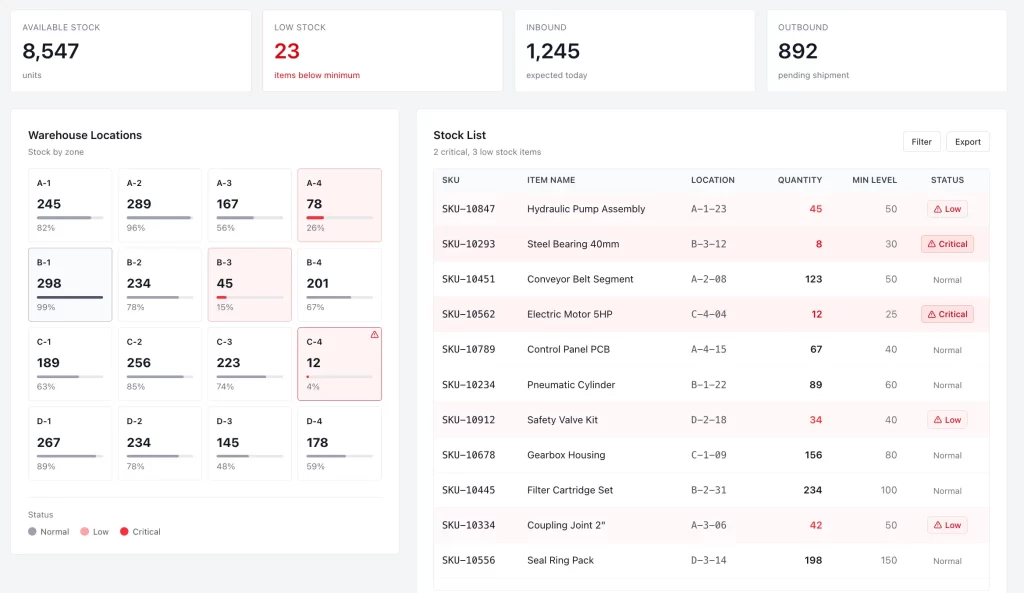Sort by the SKU column header

[x=451, y=180]
